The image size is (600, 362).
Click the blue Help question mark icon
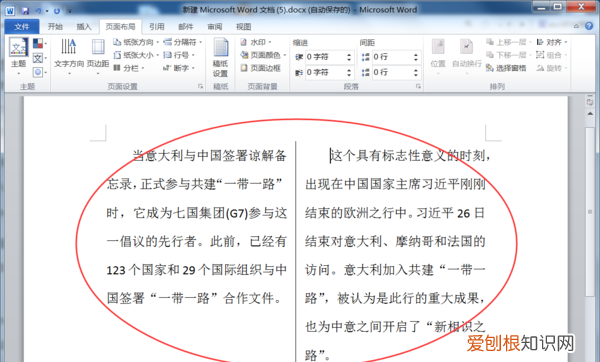(x=589, y=26)
